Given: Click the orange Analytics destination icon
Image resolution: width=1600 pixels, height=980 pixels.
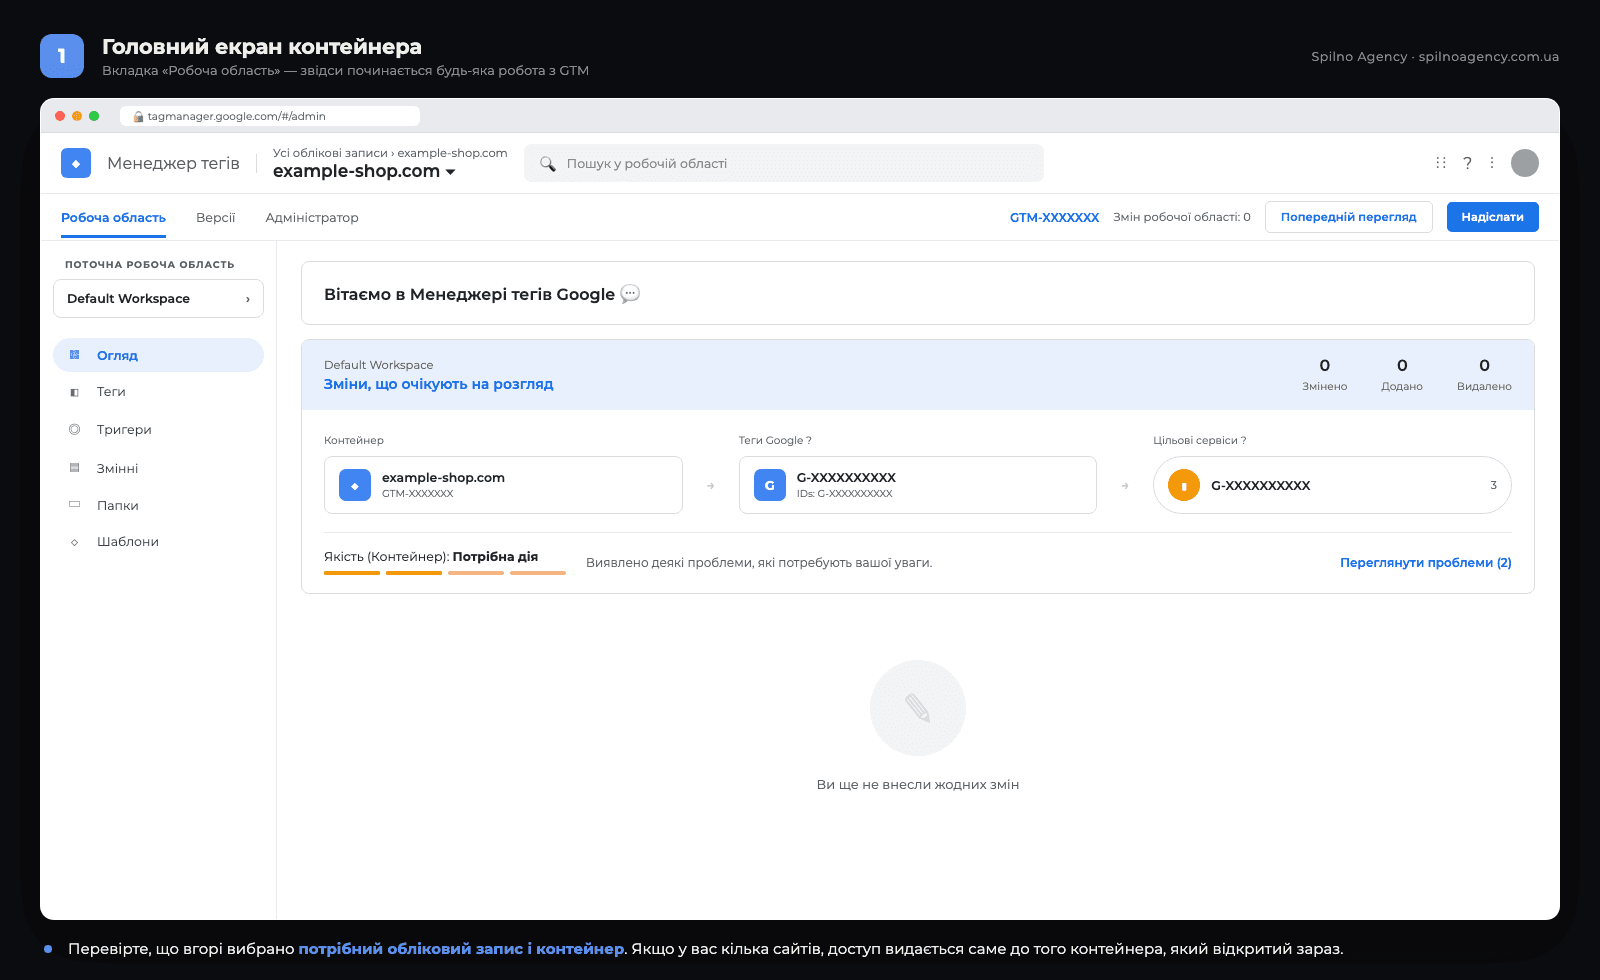Looking at the screenshot, I should (1184, 485).
